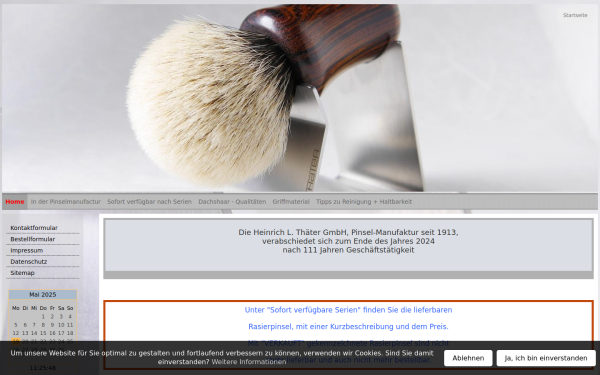Click the Startseite link at top right
This screenshot has height=375, width=600.
(575, 15)
